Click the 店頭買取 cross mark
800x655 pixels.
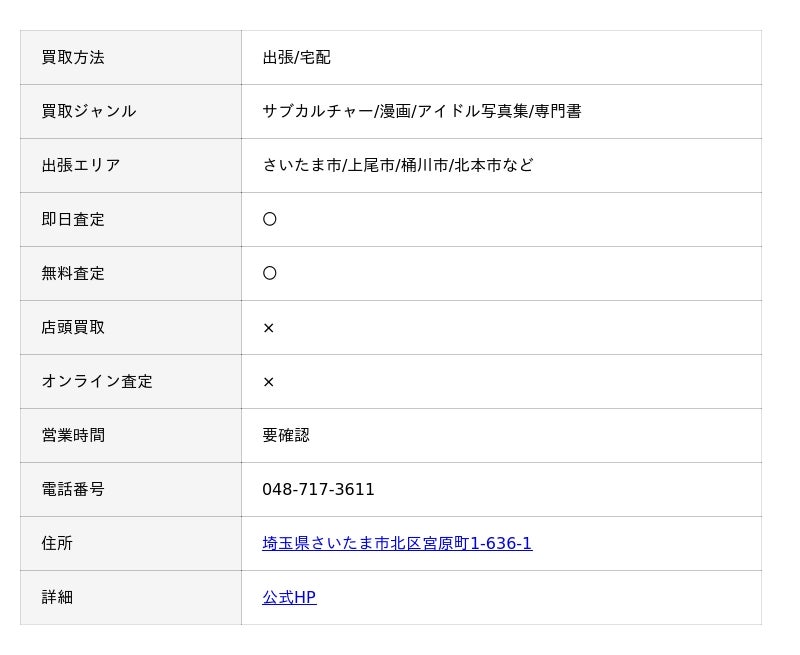[x=268, y=328]
